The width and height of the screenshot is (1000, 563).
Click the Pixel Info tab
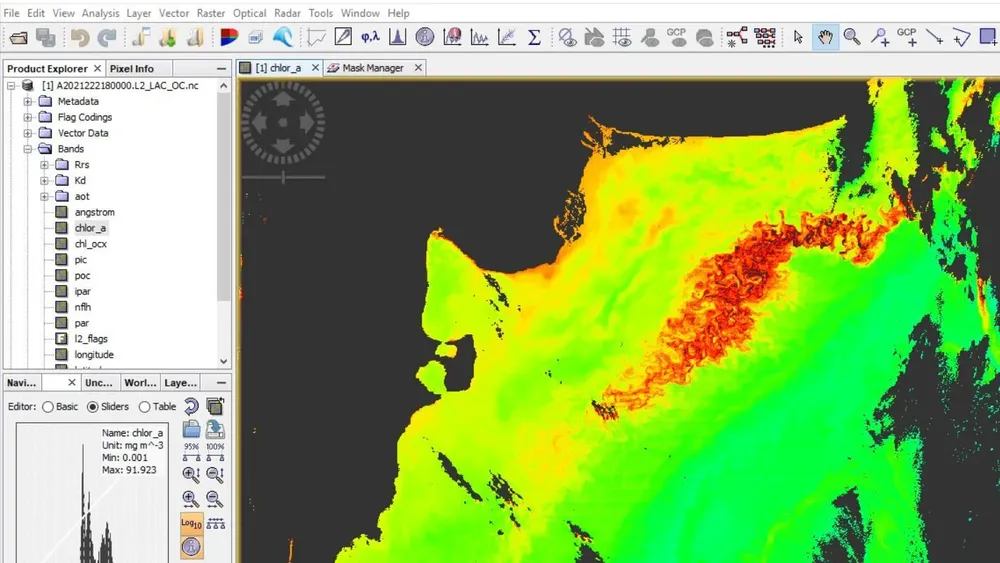tap(131, 69)
